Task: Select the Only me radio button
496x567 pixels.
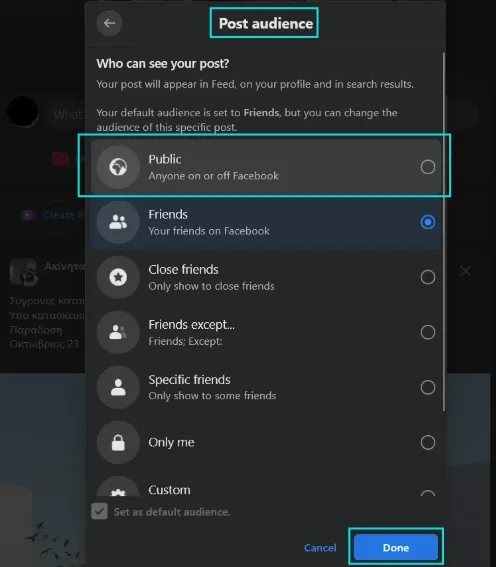Action: coord(428,442)
